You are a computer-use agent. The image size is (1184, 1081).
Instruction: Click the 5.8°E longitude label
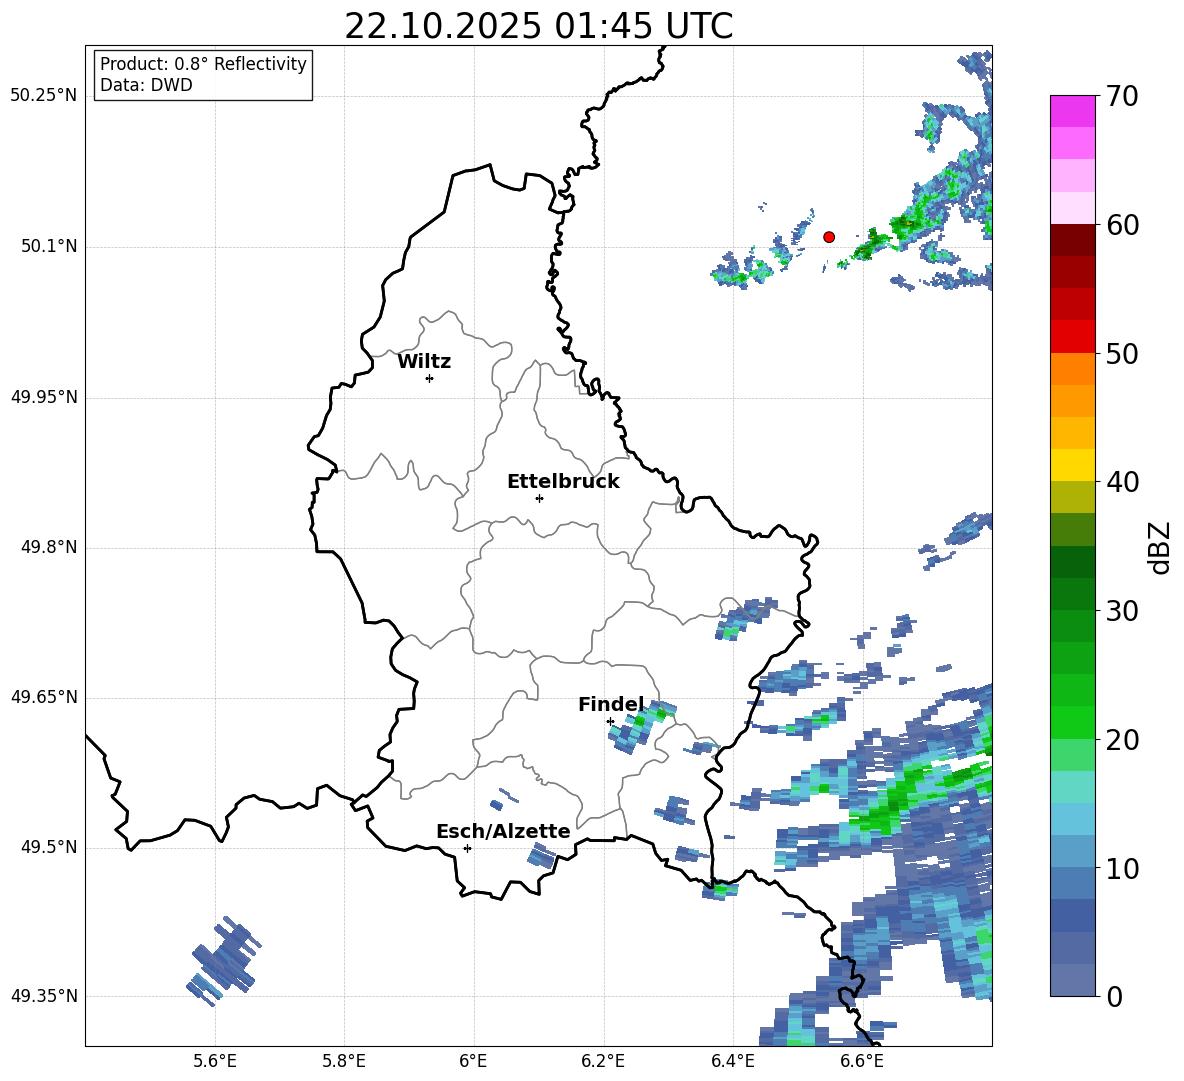[x=344, y=1061]
